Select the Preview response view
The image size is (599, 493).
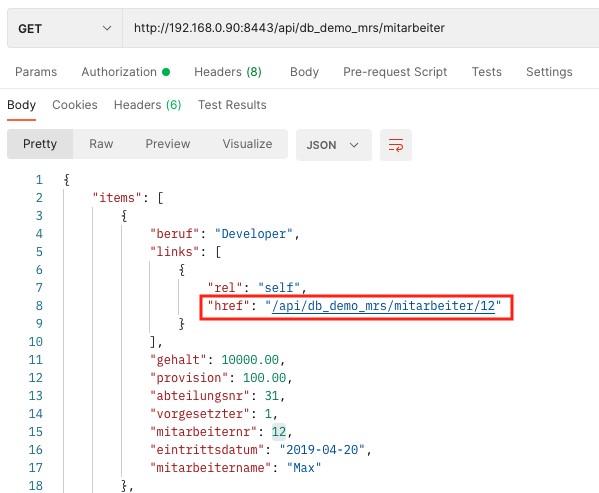pyautogui.click(x=168, y=144)
